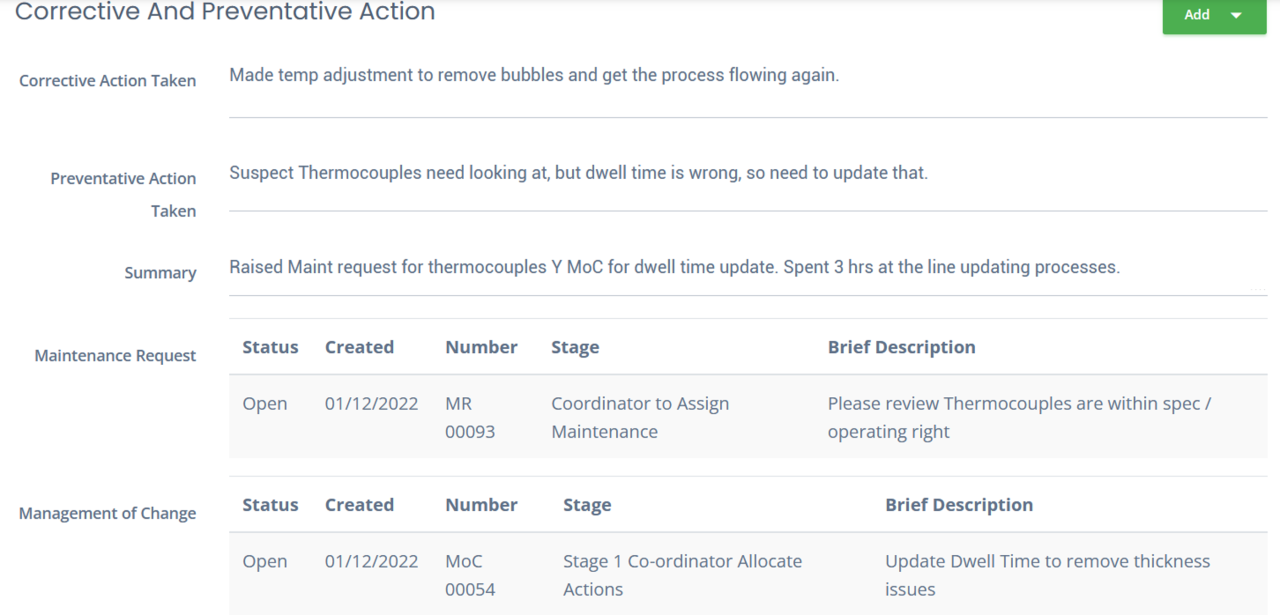Select the 'Coordinator to Assign Maintenance' stage cell
Screen dimensions: 1280x615
coord(640,418)
